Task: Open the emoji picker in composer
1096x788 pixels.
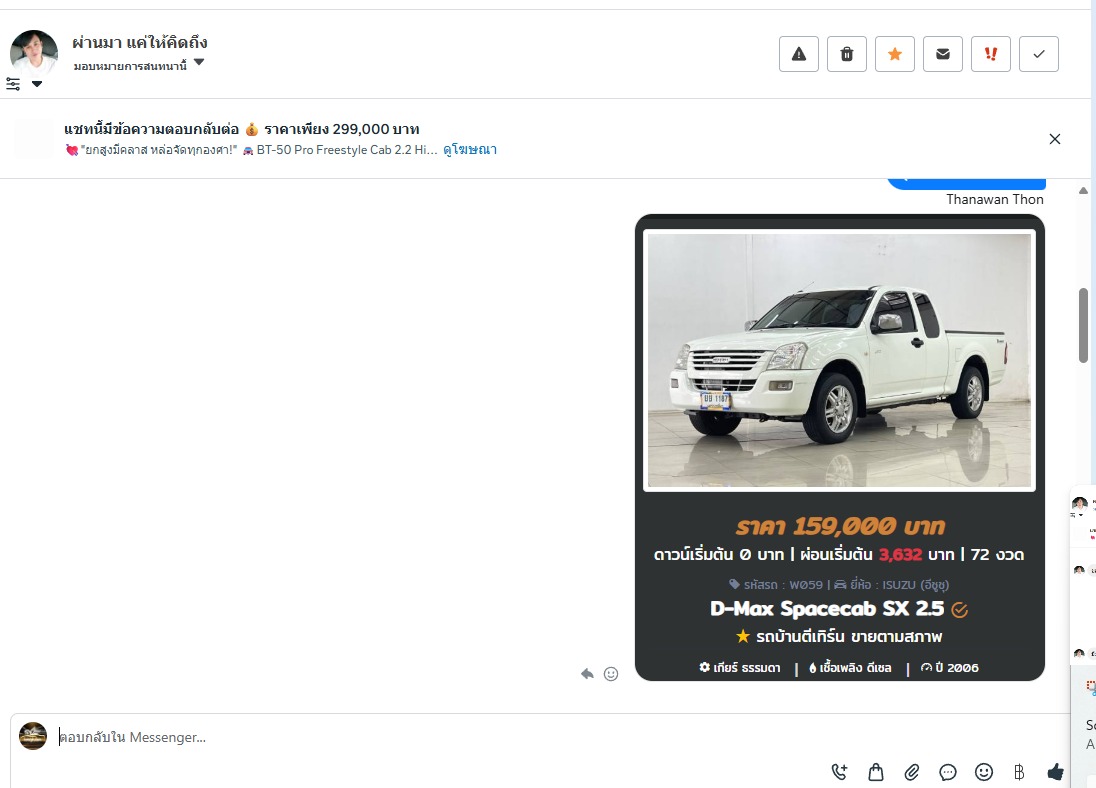Action: point(983,772)
